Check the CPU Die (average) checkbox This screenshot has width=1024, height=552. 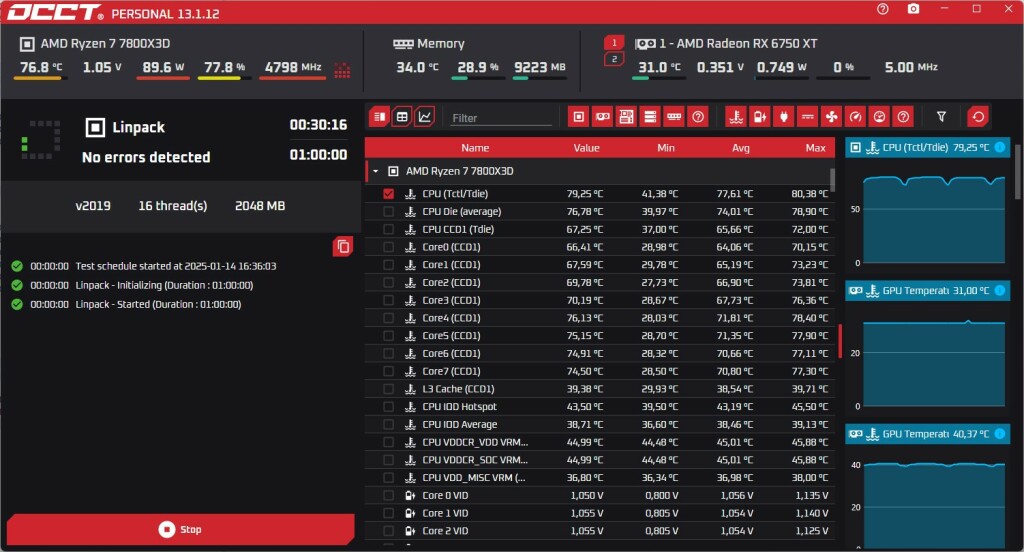pos(389,212)
